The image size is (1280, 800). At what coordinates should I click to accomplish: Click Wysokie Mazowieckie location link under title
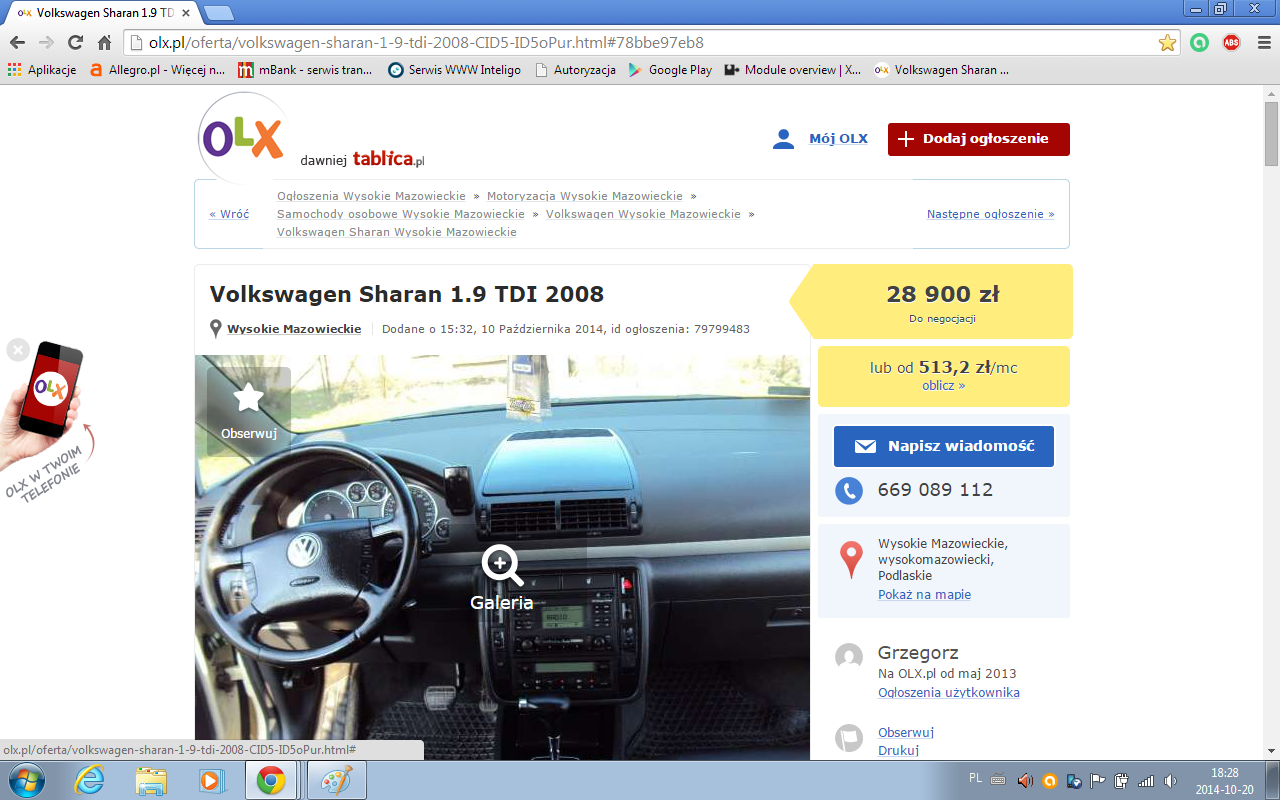click(294, 329)
